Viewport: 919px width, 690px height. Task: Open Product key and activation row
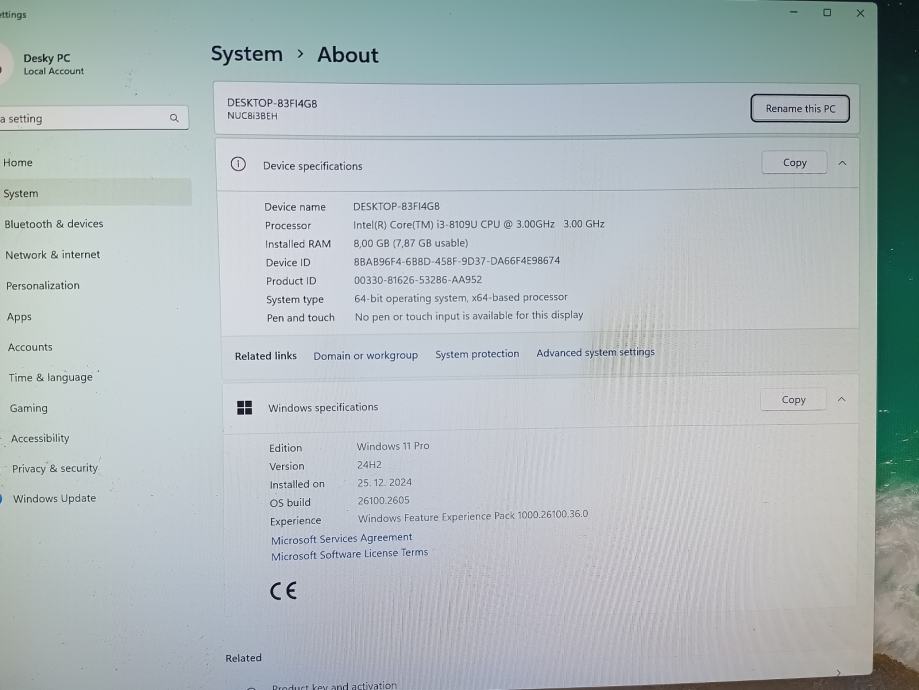tap(334, 685)
